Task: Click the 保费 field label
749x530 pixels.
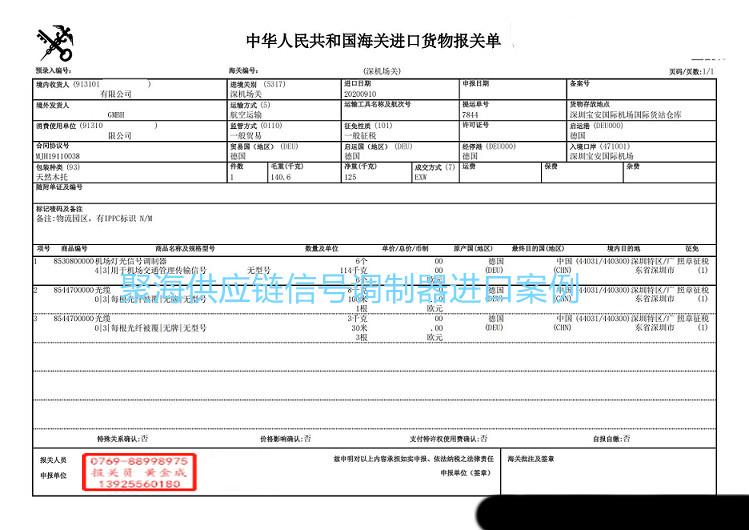Action: tap(551, 166)
